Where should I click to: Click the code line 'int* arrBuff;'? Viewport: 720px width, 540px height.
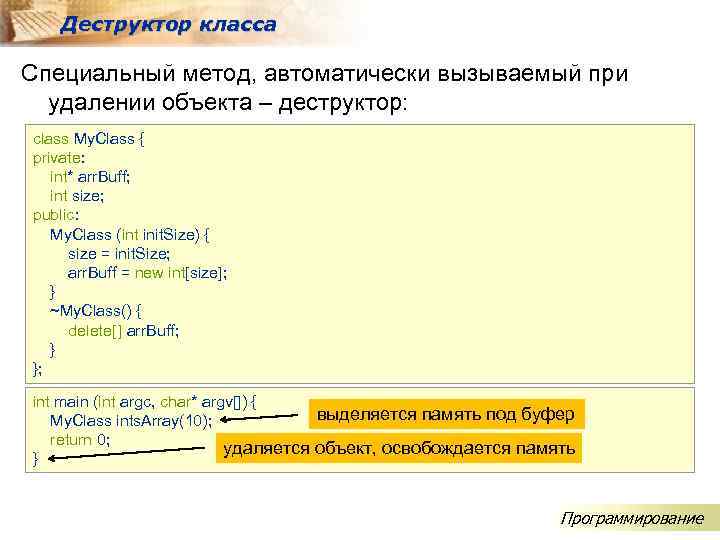tap(90, 177)
